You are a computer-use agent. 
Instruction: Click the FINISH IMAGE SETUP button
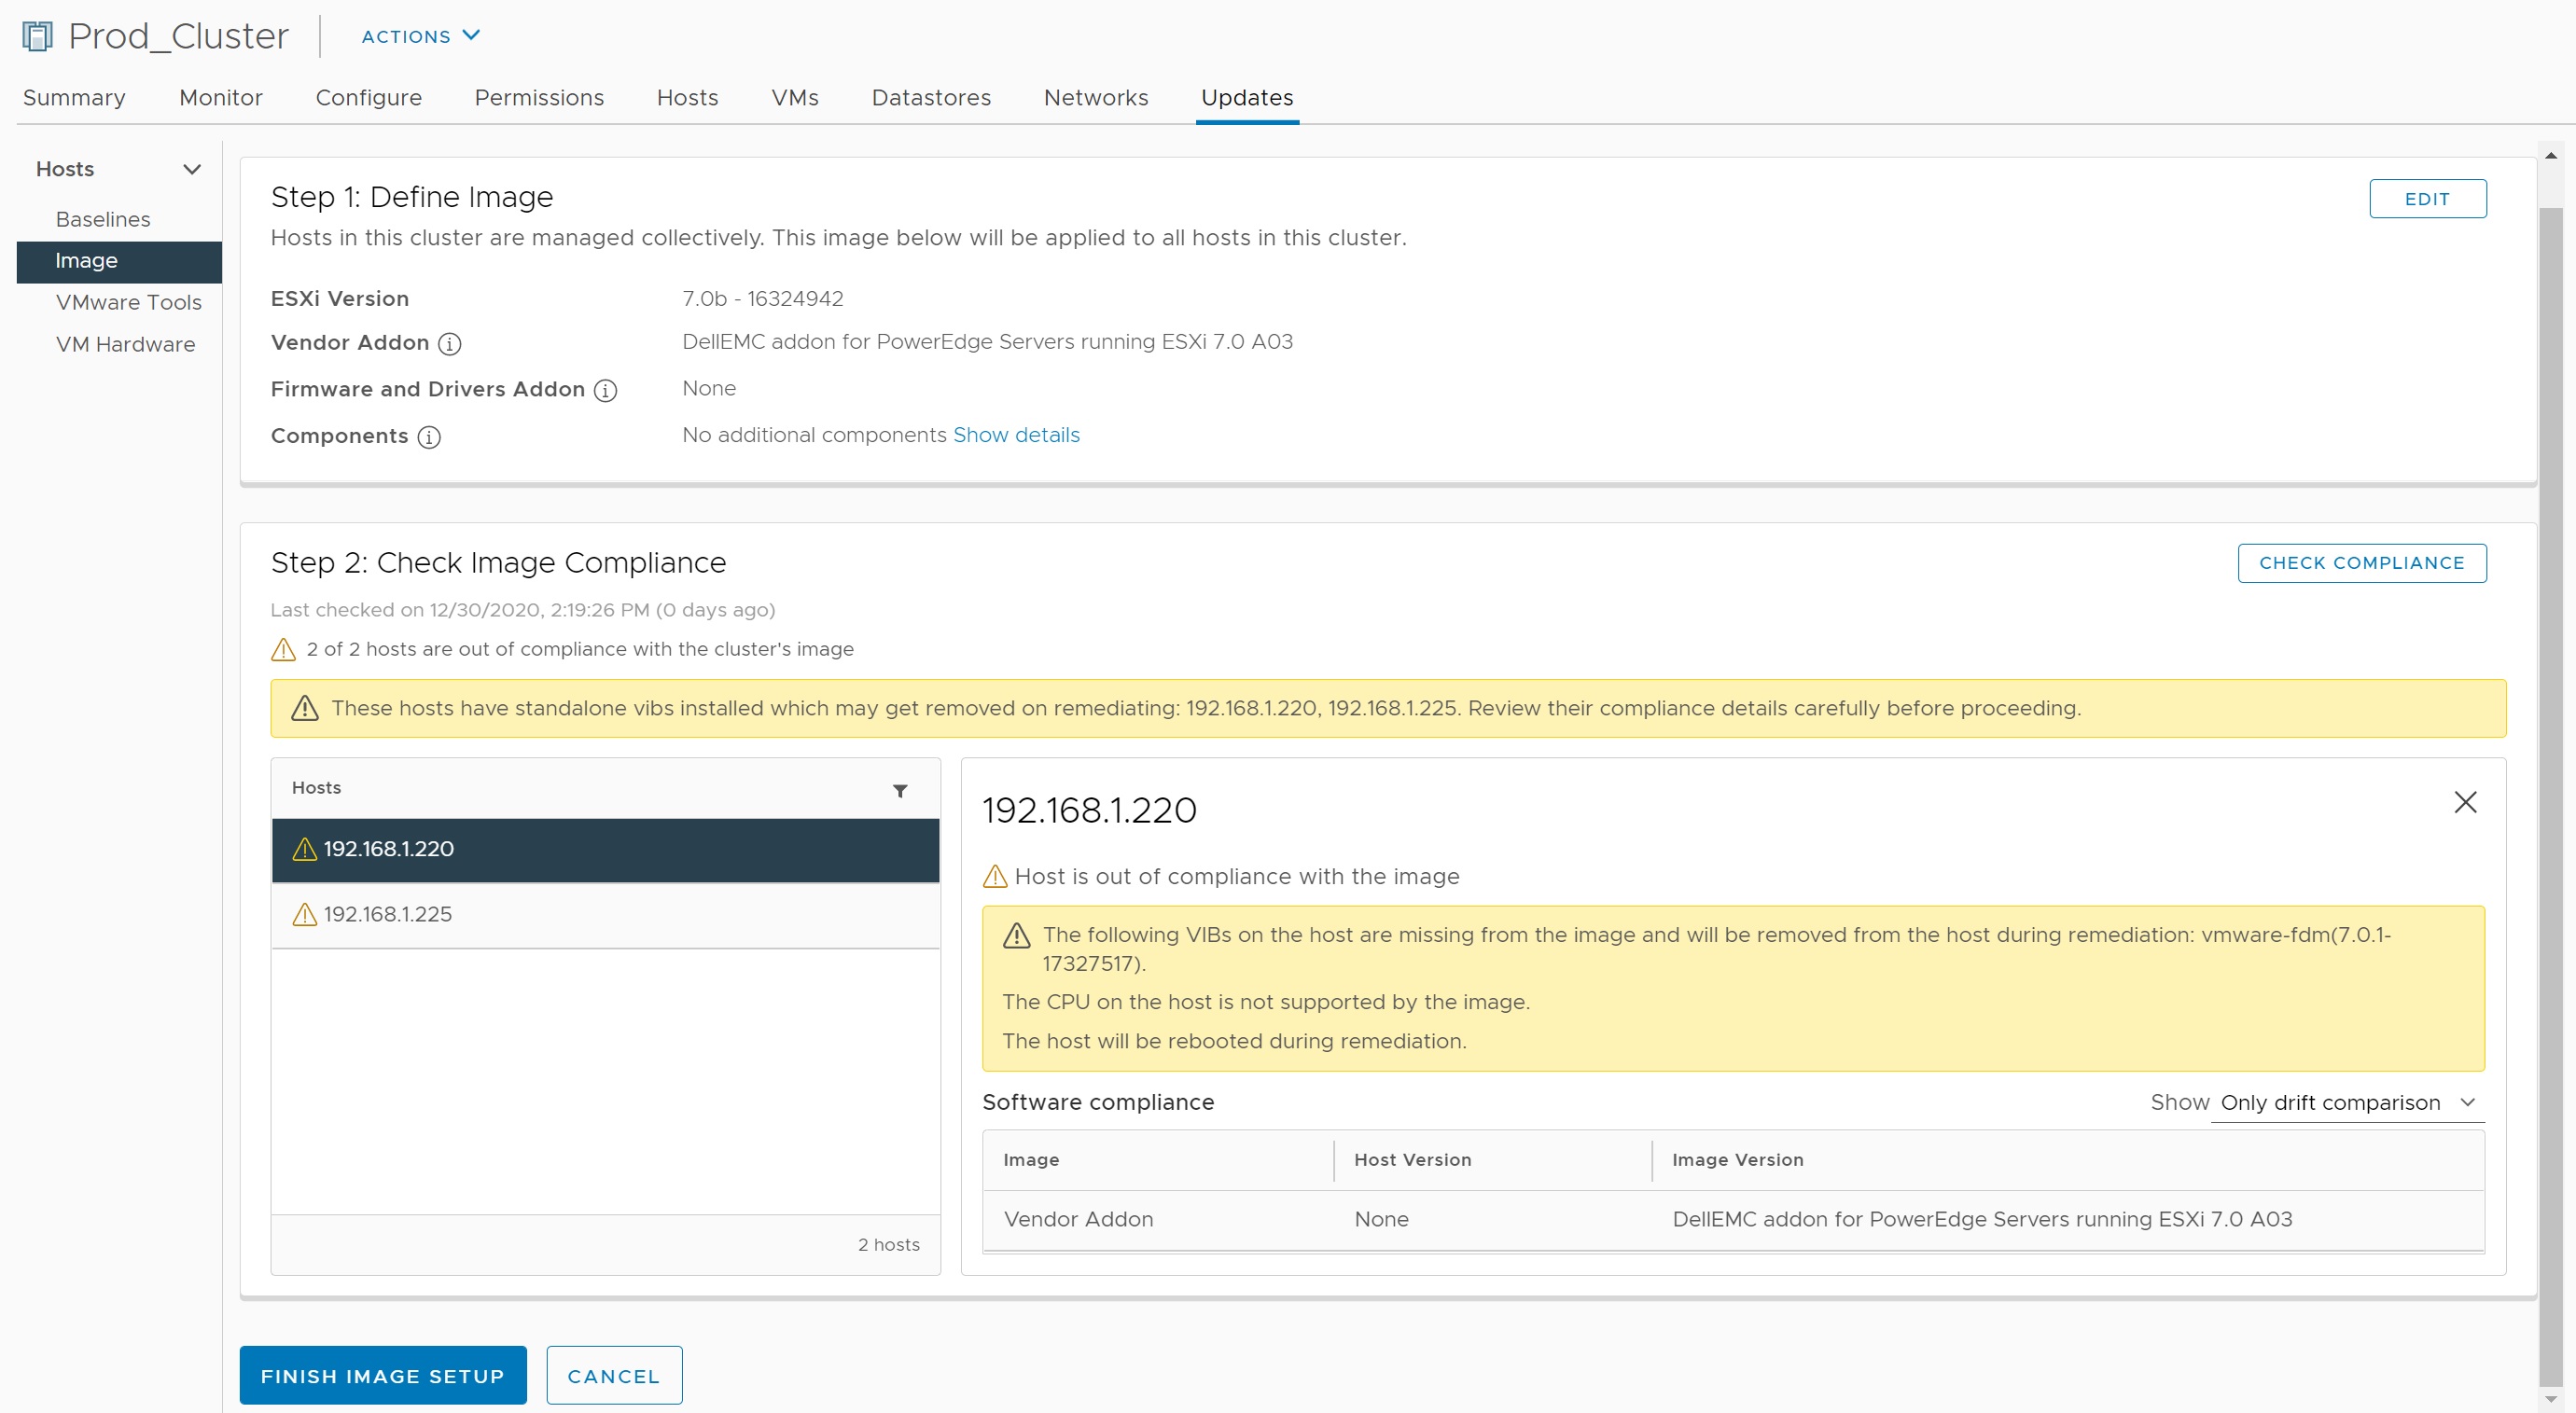pos(382,1375)
